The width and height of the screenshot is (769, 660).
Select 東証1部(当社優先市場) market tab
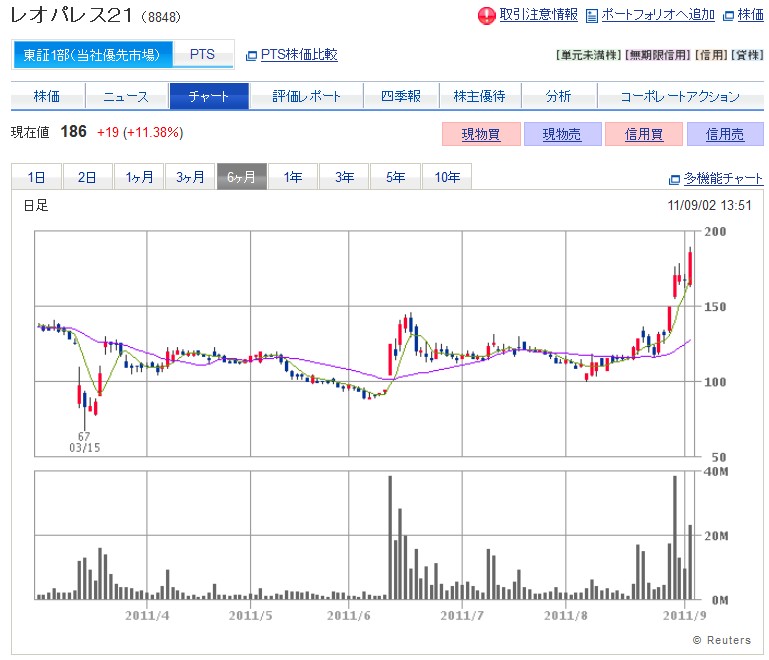[92, 54]
